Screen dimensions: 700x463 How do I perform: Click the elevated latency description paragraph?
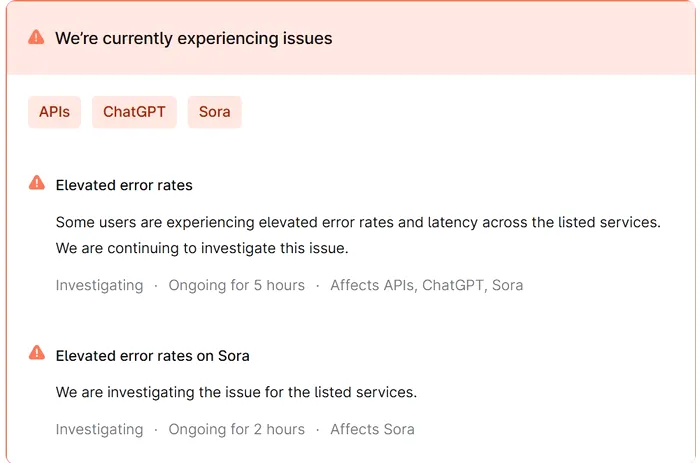[x=358, y=235]
